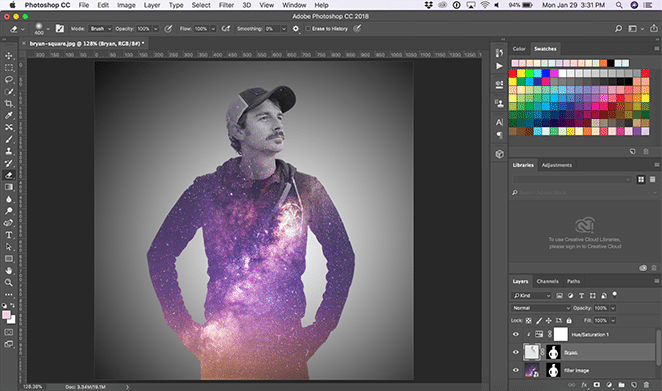
Task: Pick the red swatch in Swatches panel
Action: (x=513, y=73)
